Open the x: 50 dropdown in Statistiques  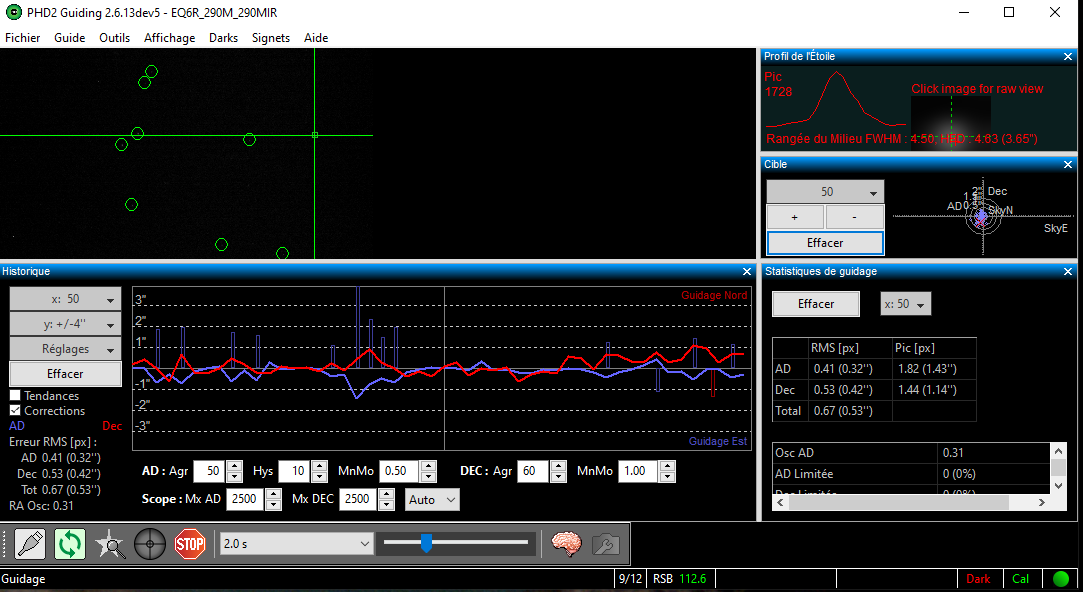pyautogui.click(x=905, y=304)
